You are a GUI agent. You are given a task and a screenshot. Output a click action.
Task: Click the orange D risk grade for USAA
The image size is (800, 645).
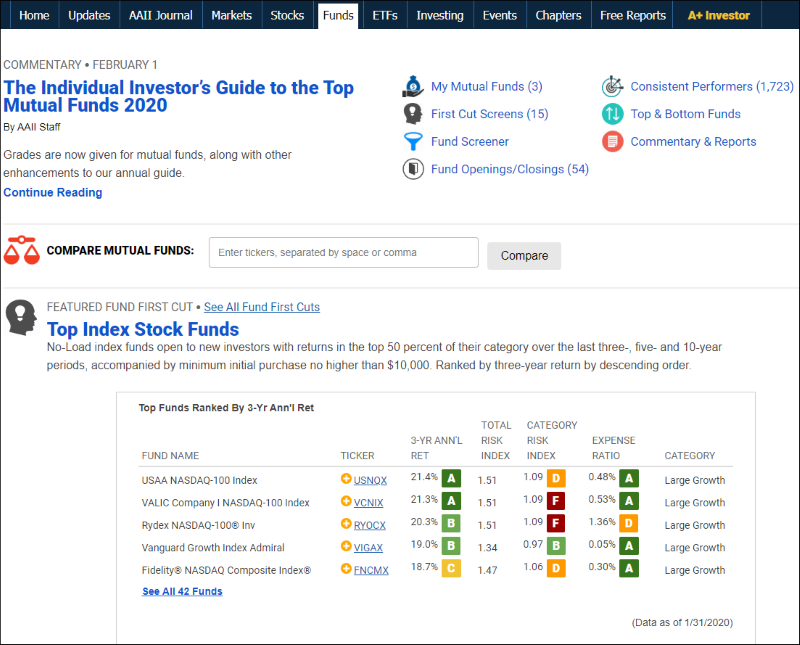coord(556,479)
